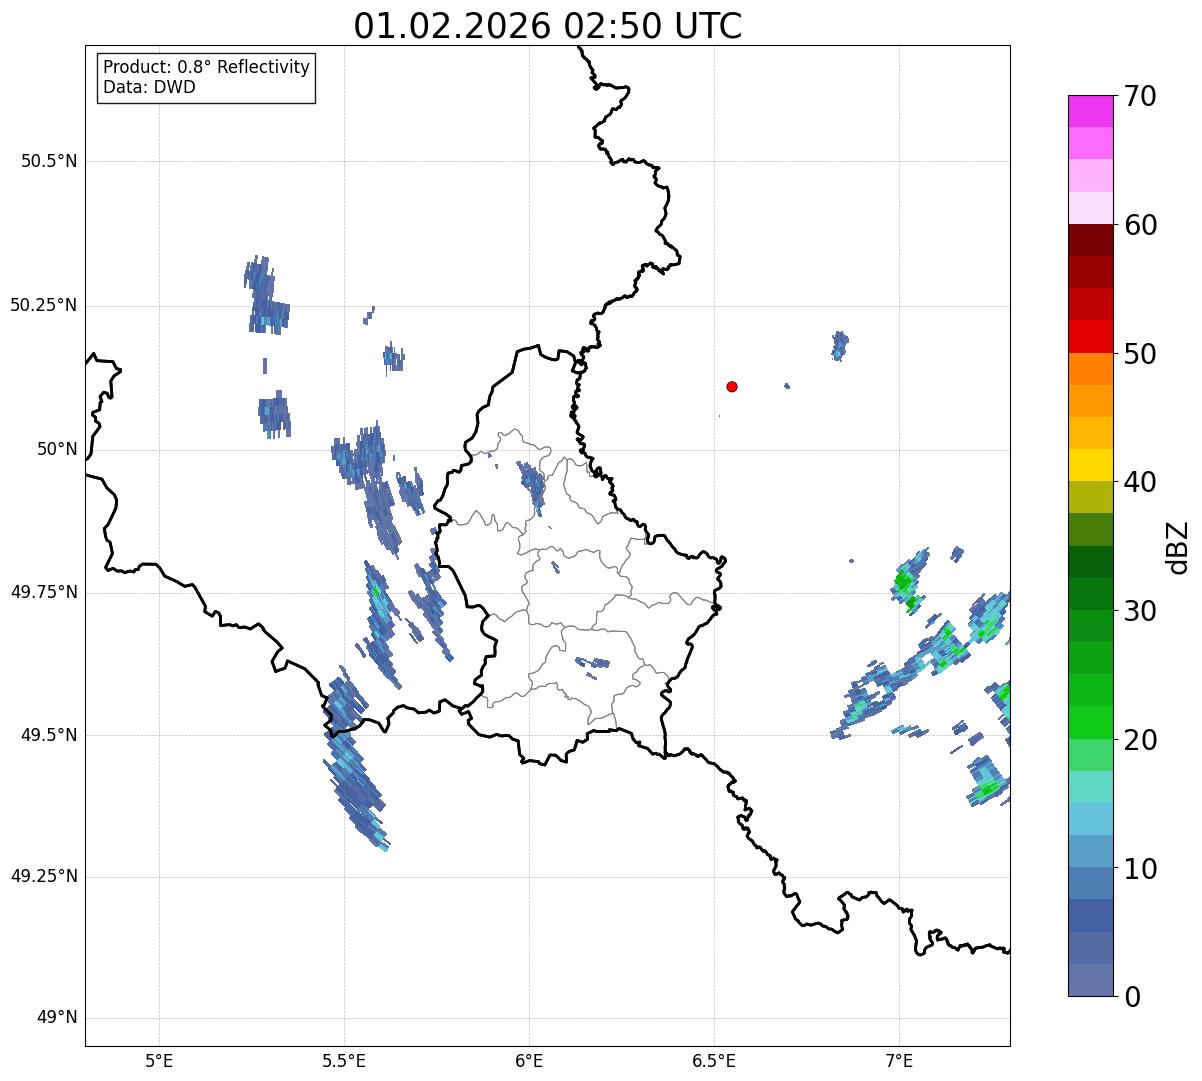Viewport: 1202px width, 1081px height.
Task: Click the 49.75°N latitude label
Action: 44,592
